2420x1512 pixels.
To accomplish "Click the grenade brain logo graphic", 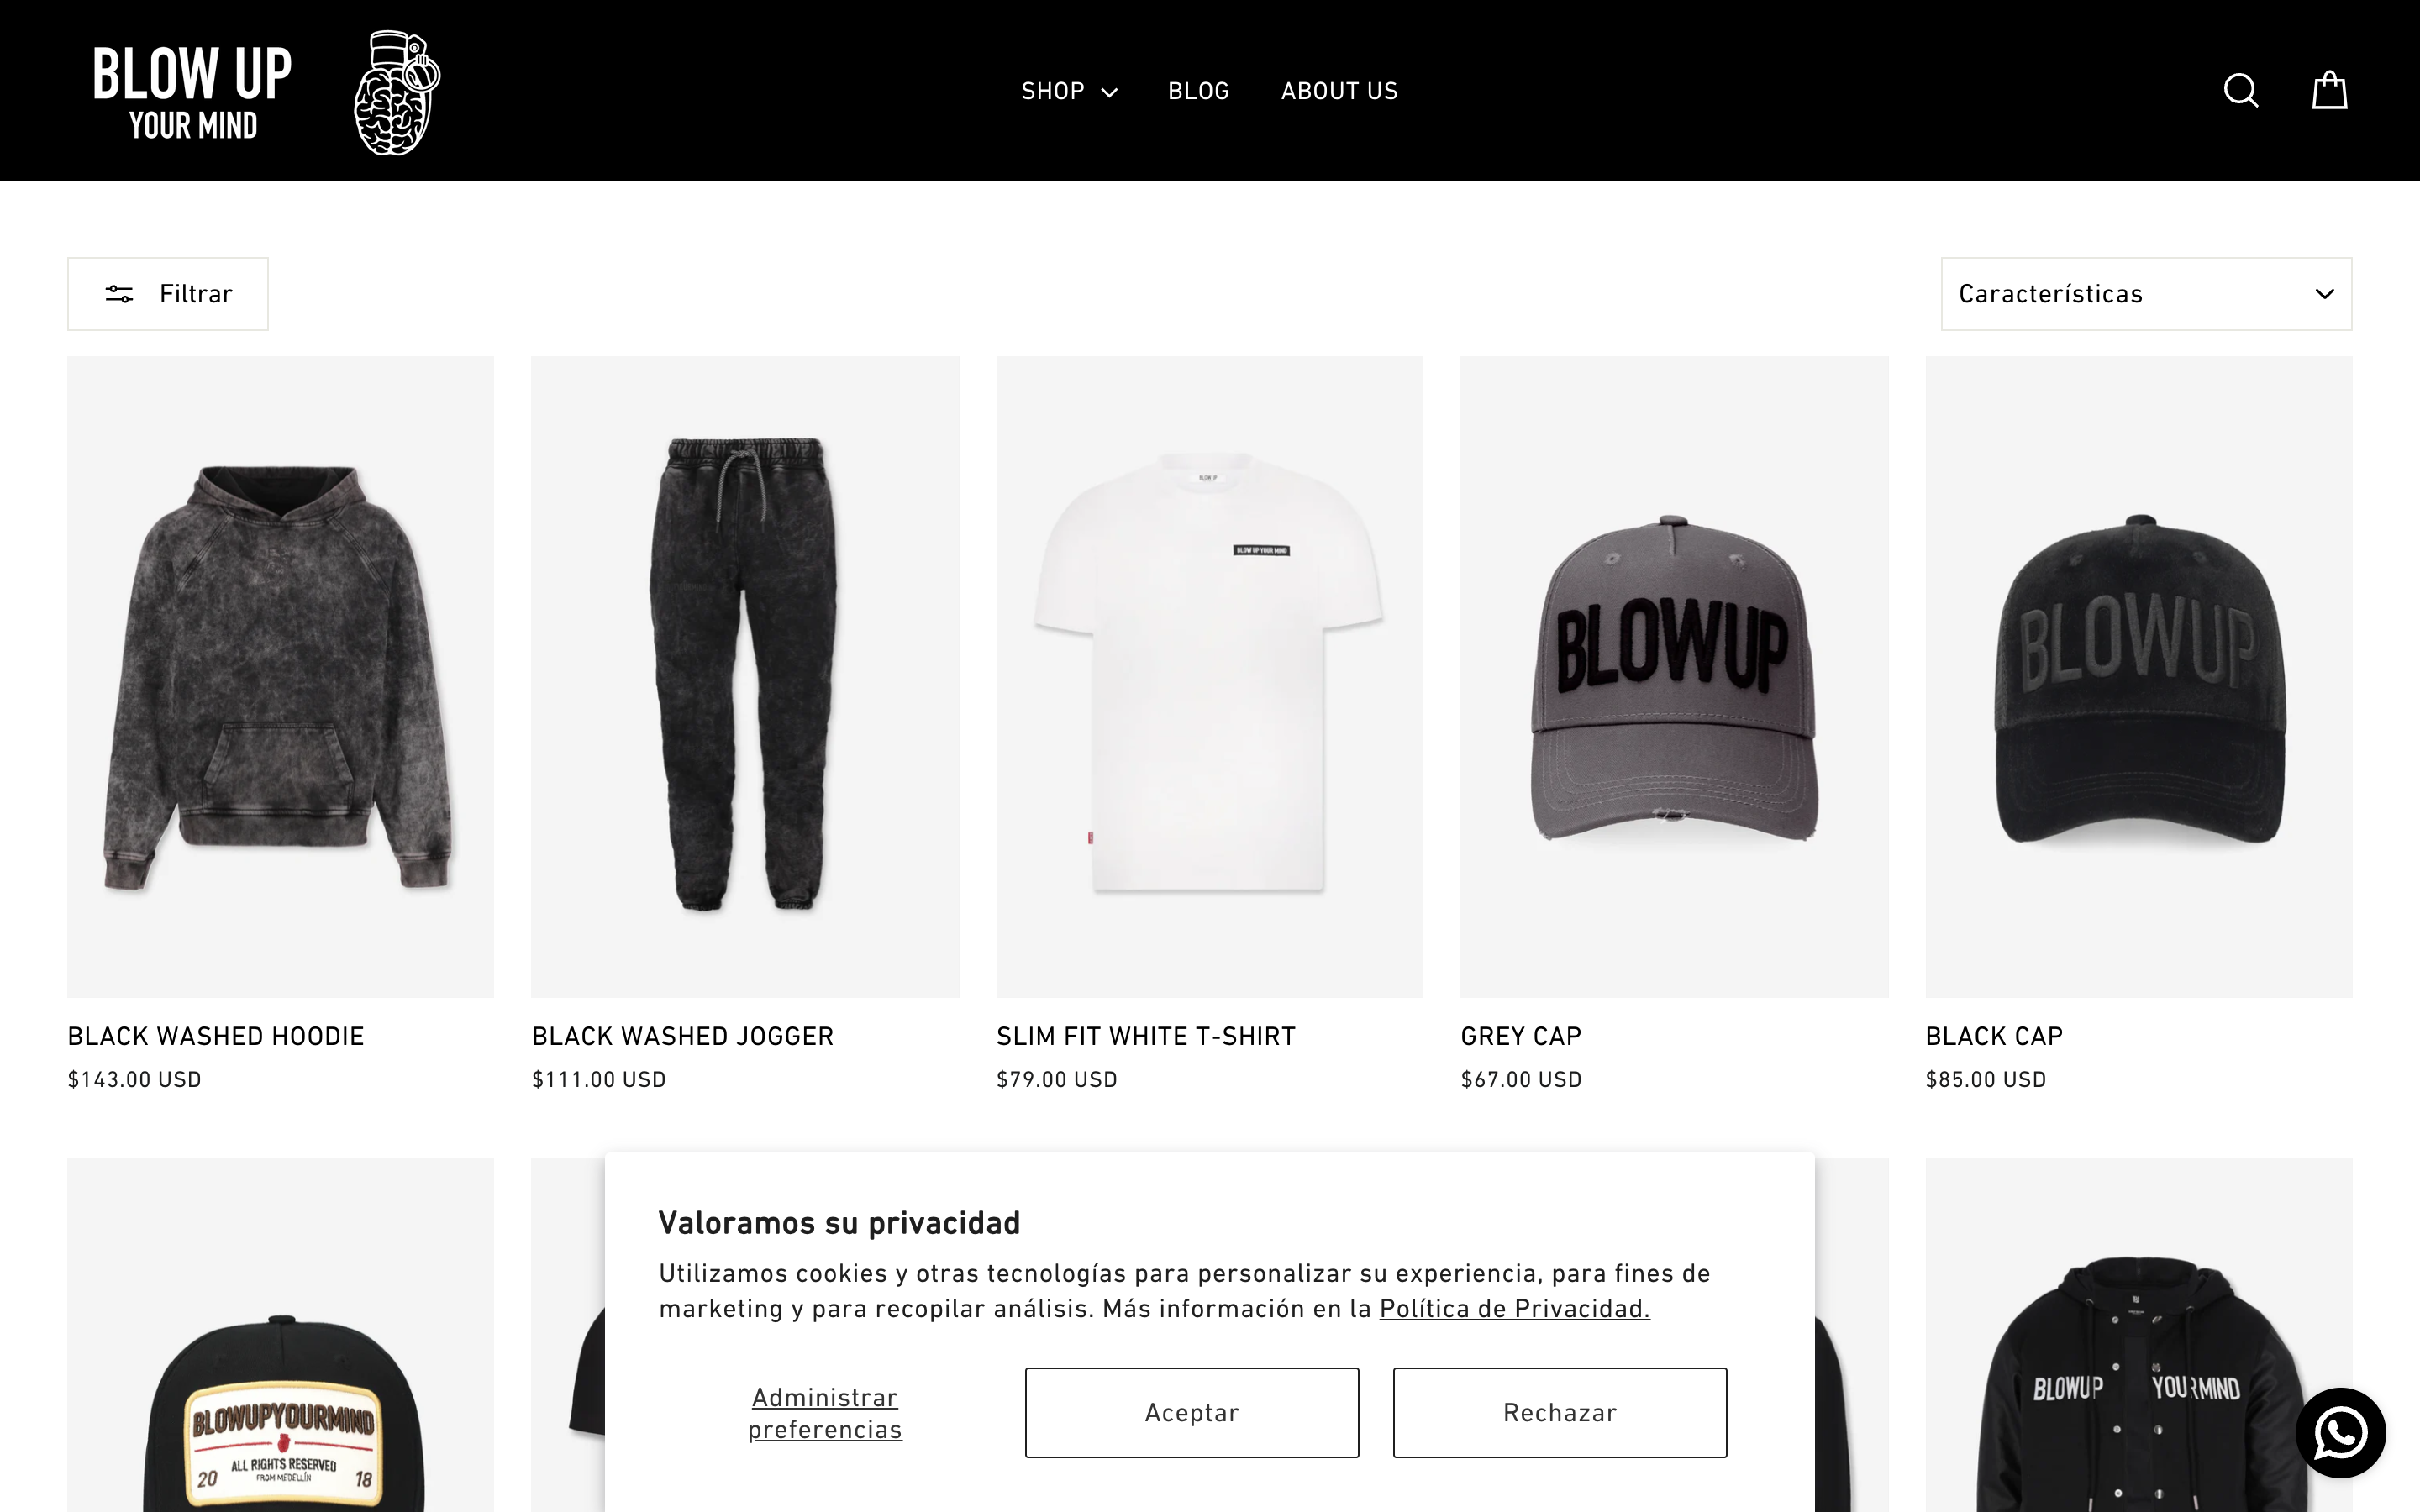I will 397,92.
